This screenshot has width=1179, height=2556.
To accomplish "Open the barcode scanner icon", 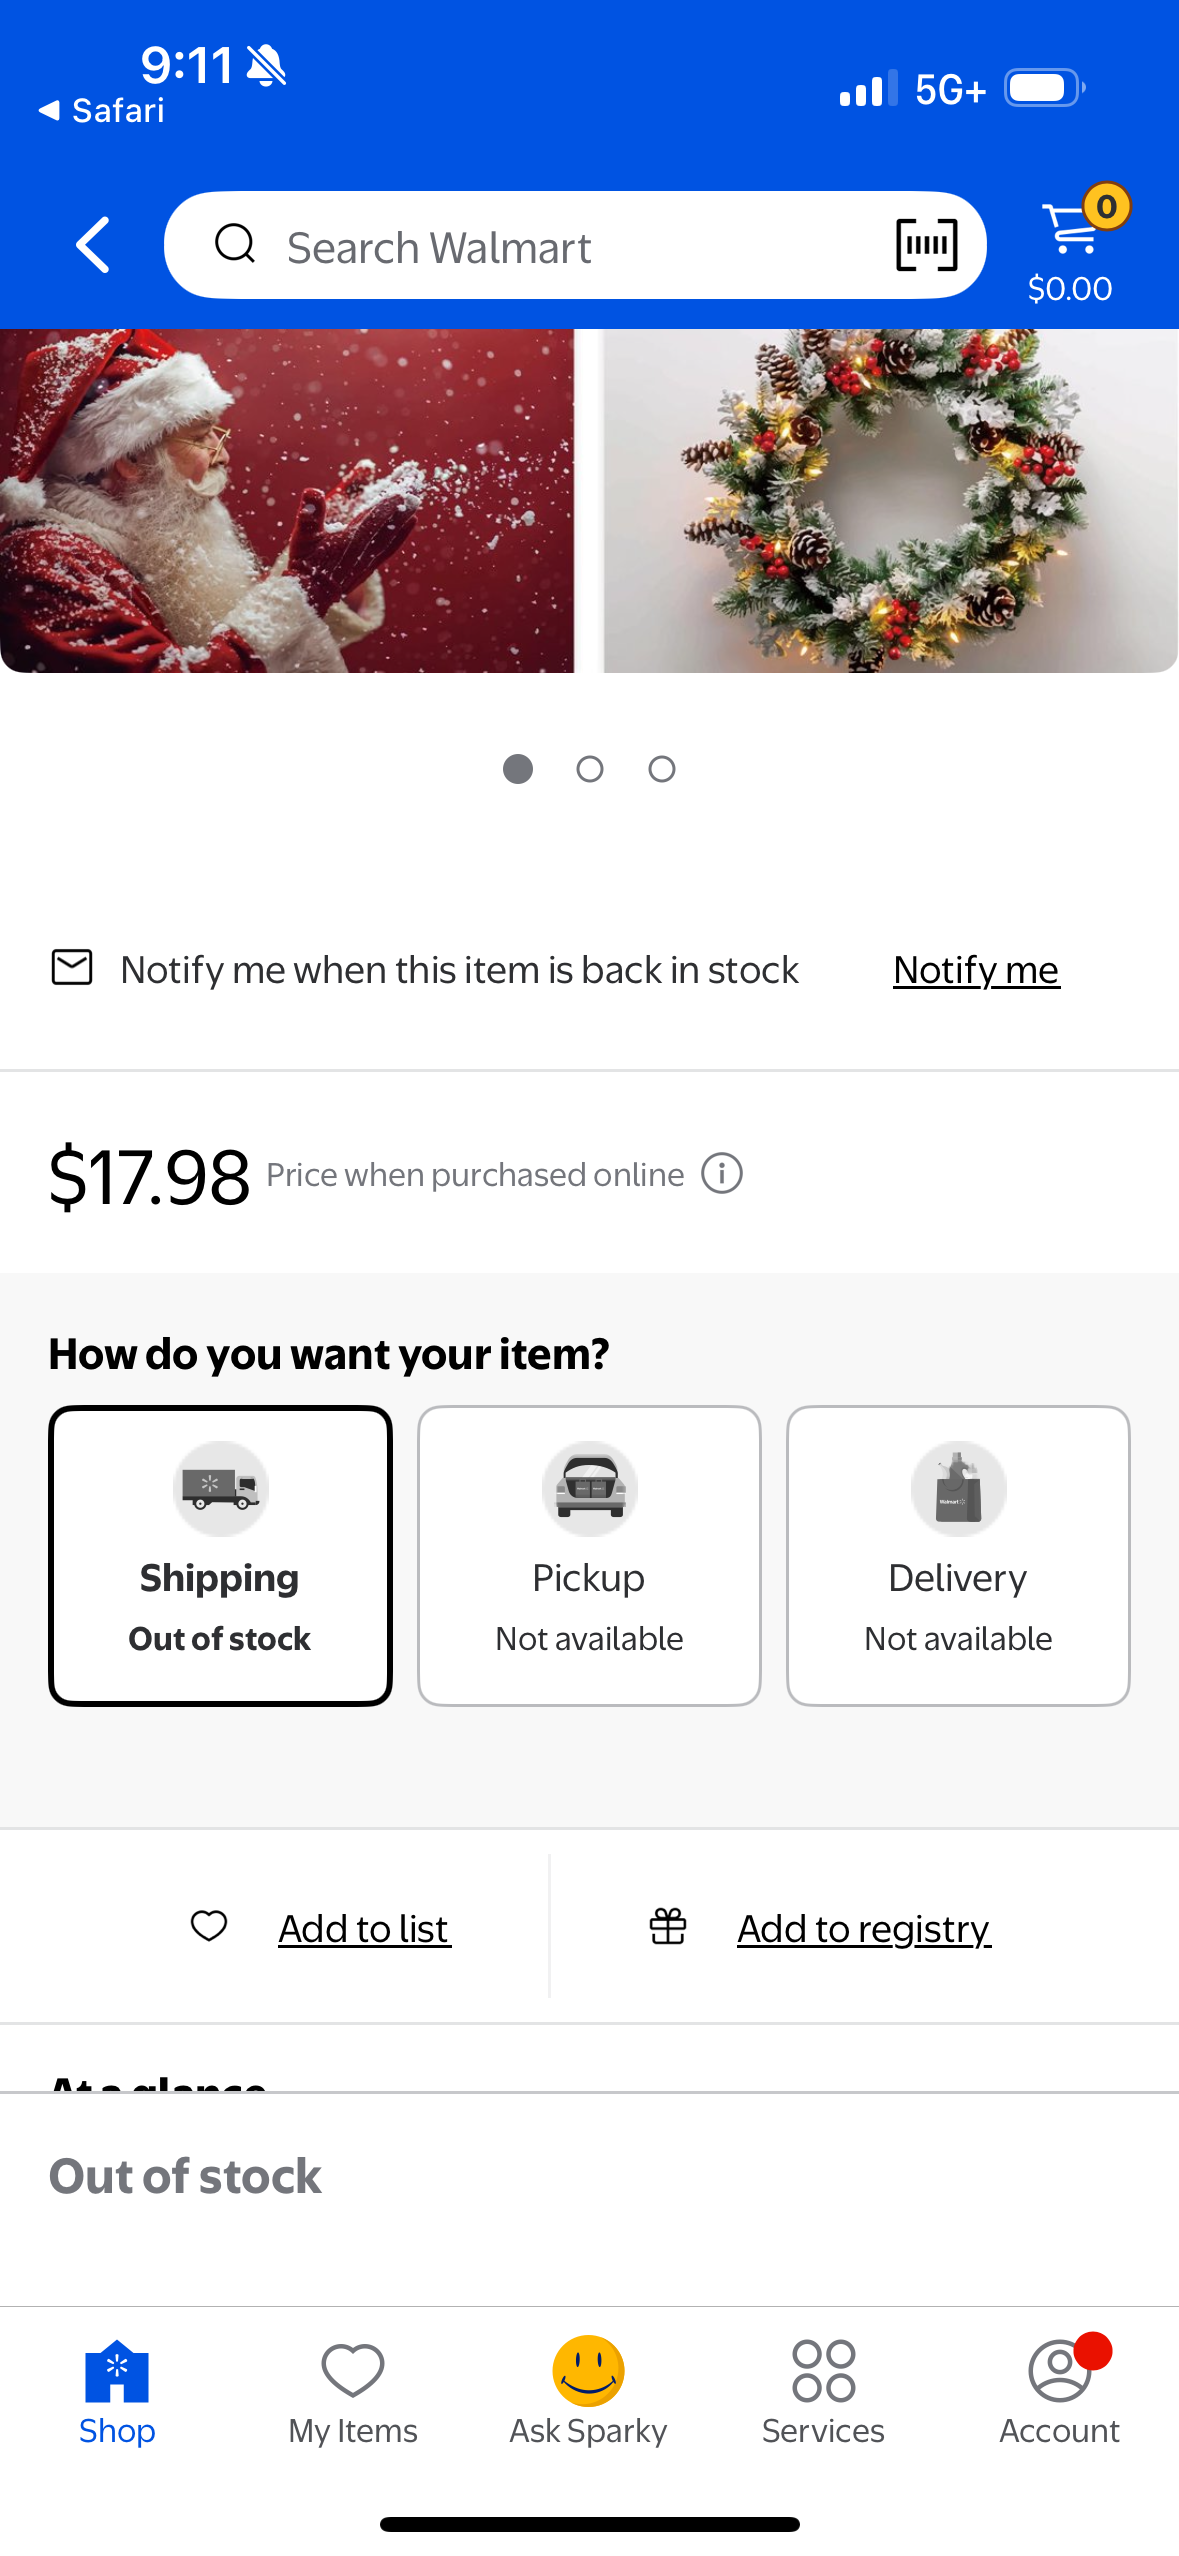I will coord(926,245).
